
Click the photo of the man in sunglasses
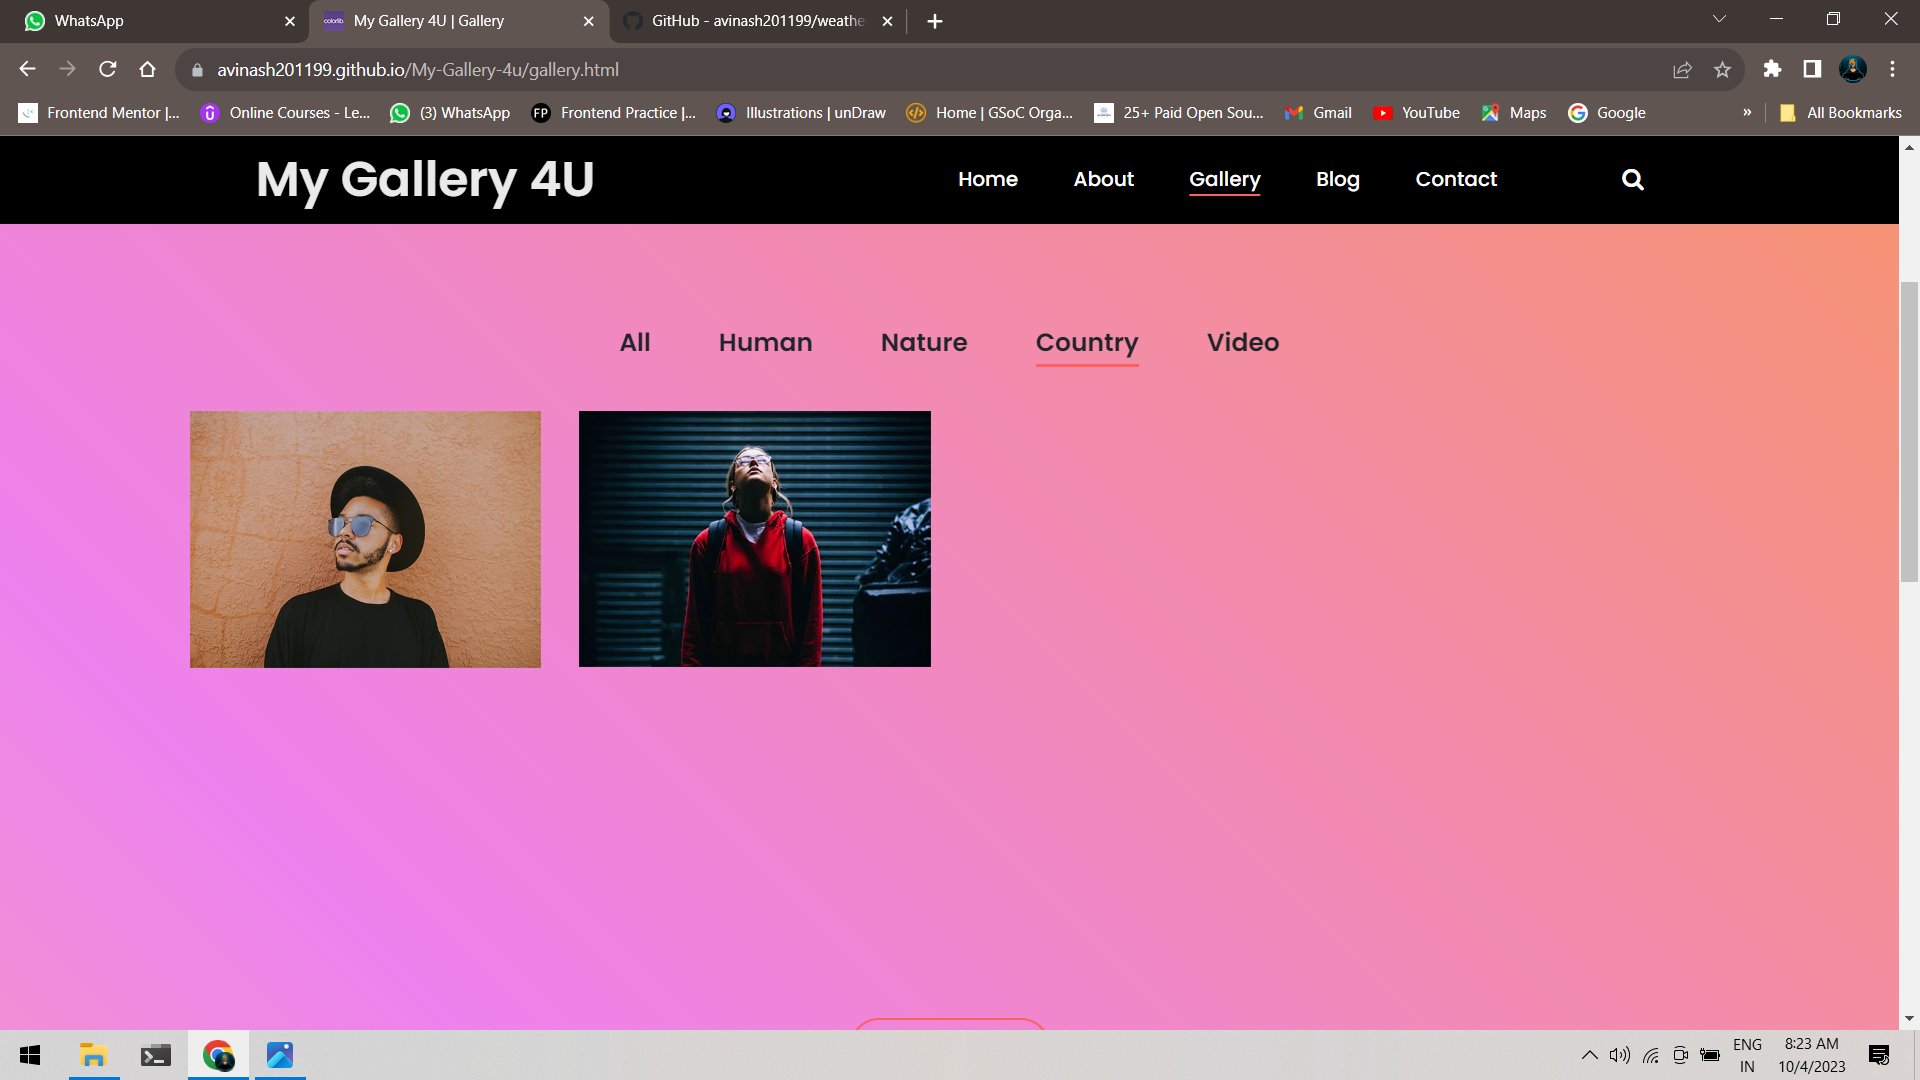tap(365, 539)
